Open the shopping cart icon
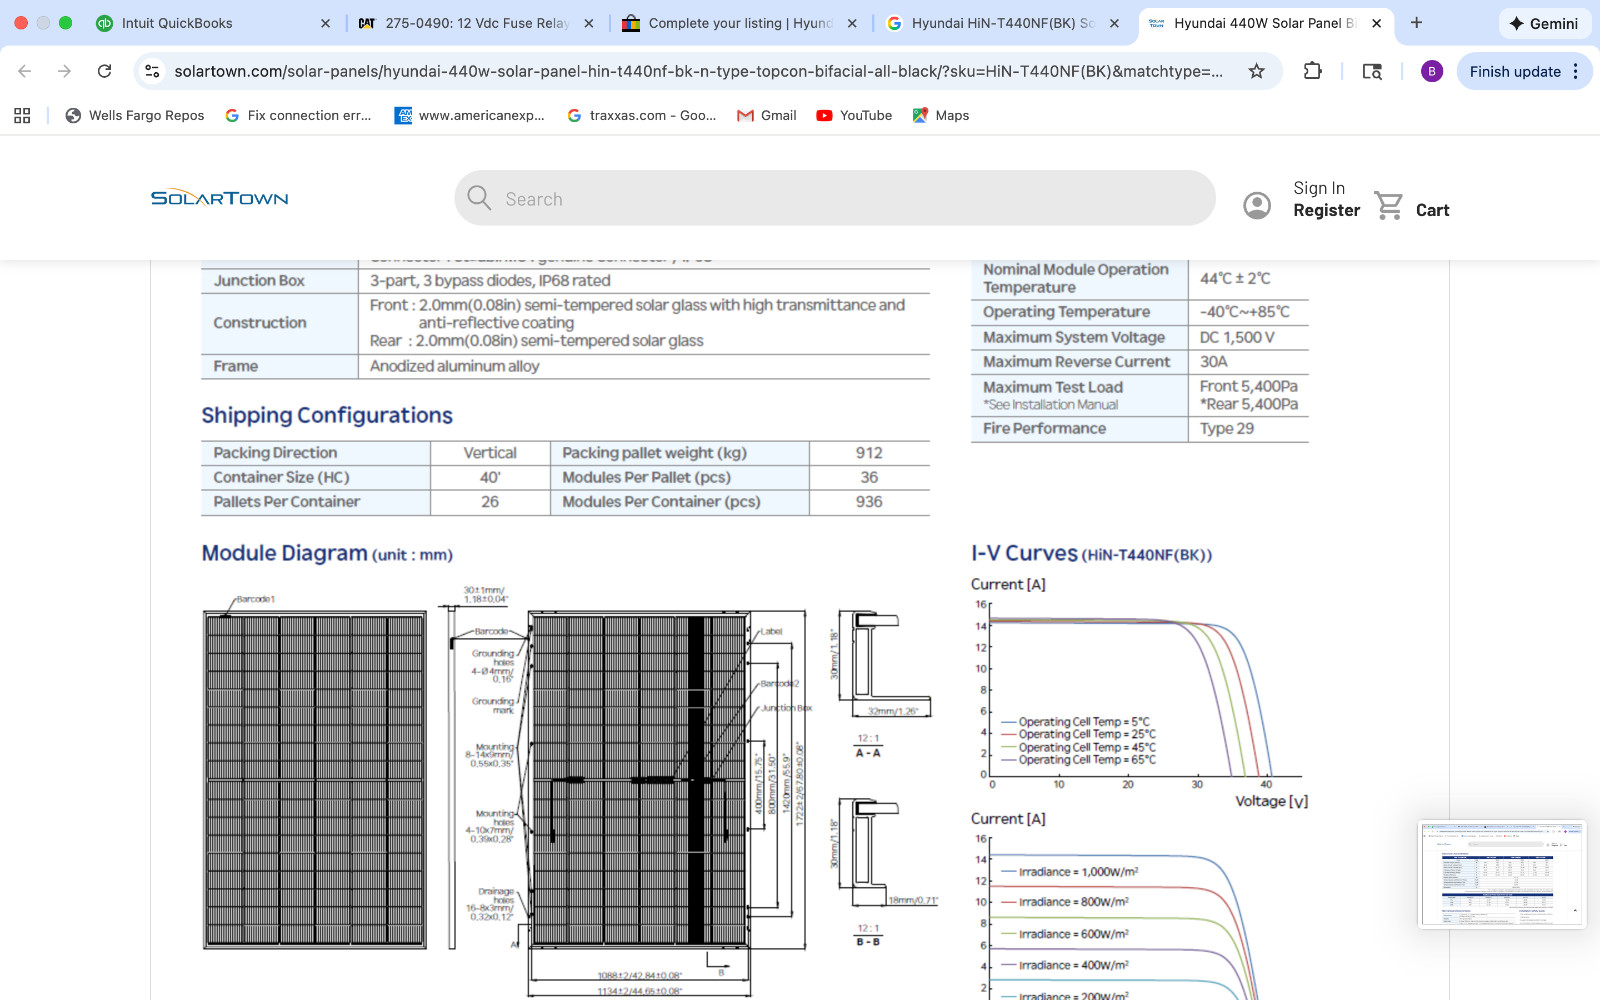The height and width of the screenshot is (1000, 1600). [1389, 206]
